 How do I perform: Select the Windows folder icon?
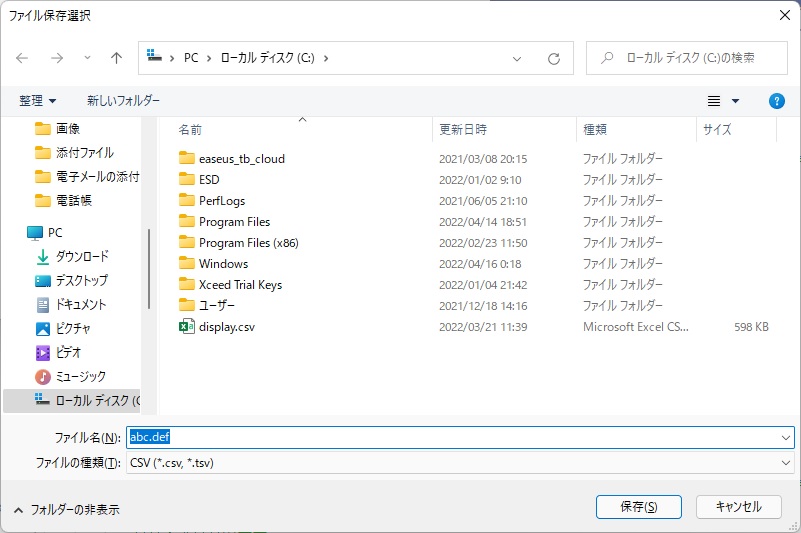pos(186,263)
